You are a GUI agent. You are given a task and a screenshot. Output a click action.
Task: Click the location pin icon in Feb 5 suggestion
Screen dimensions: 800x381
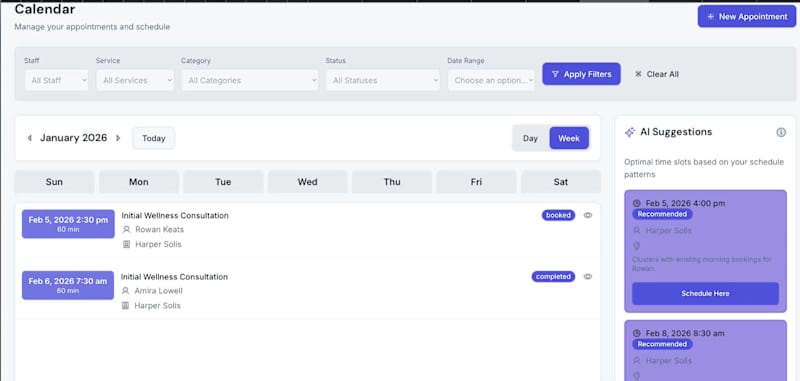[x=636, y=246]
